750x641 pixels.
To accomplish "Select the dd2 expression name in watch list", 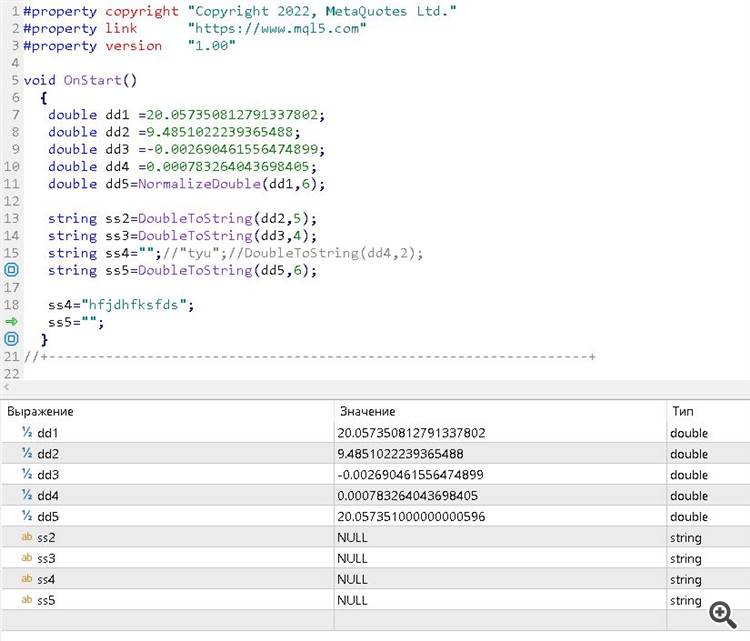I will pos(48,454).
